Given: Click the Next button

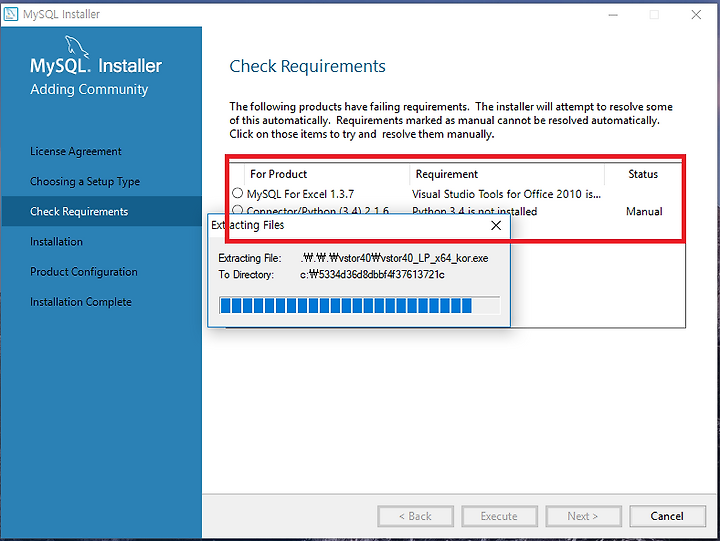Looking at the screenshot, I should pos(583,516).
